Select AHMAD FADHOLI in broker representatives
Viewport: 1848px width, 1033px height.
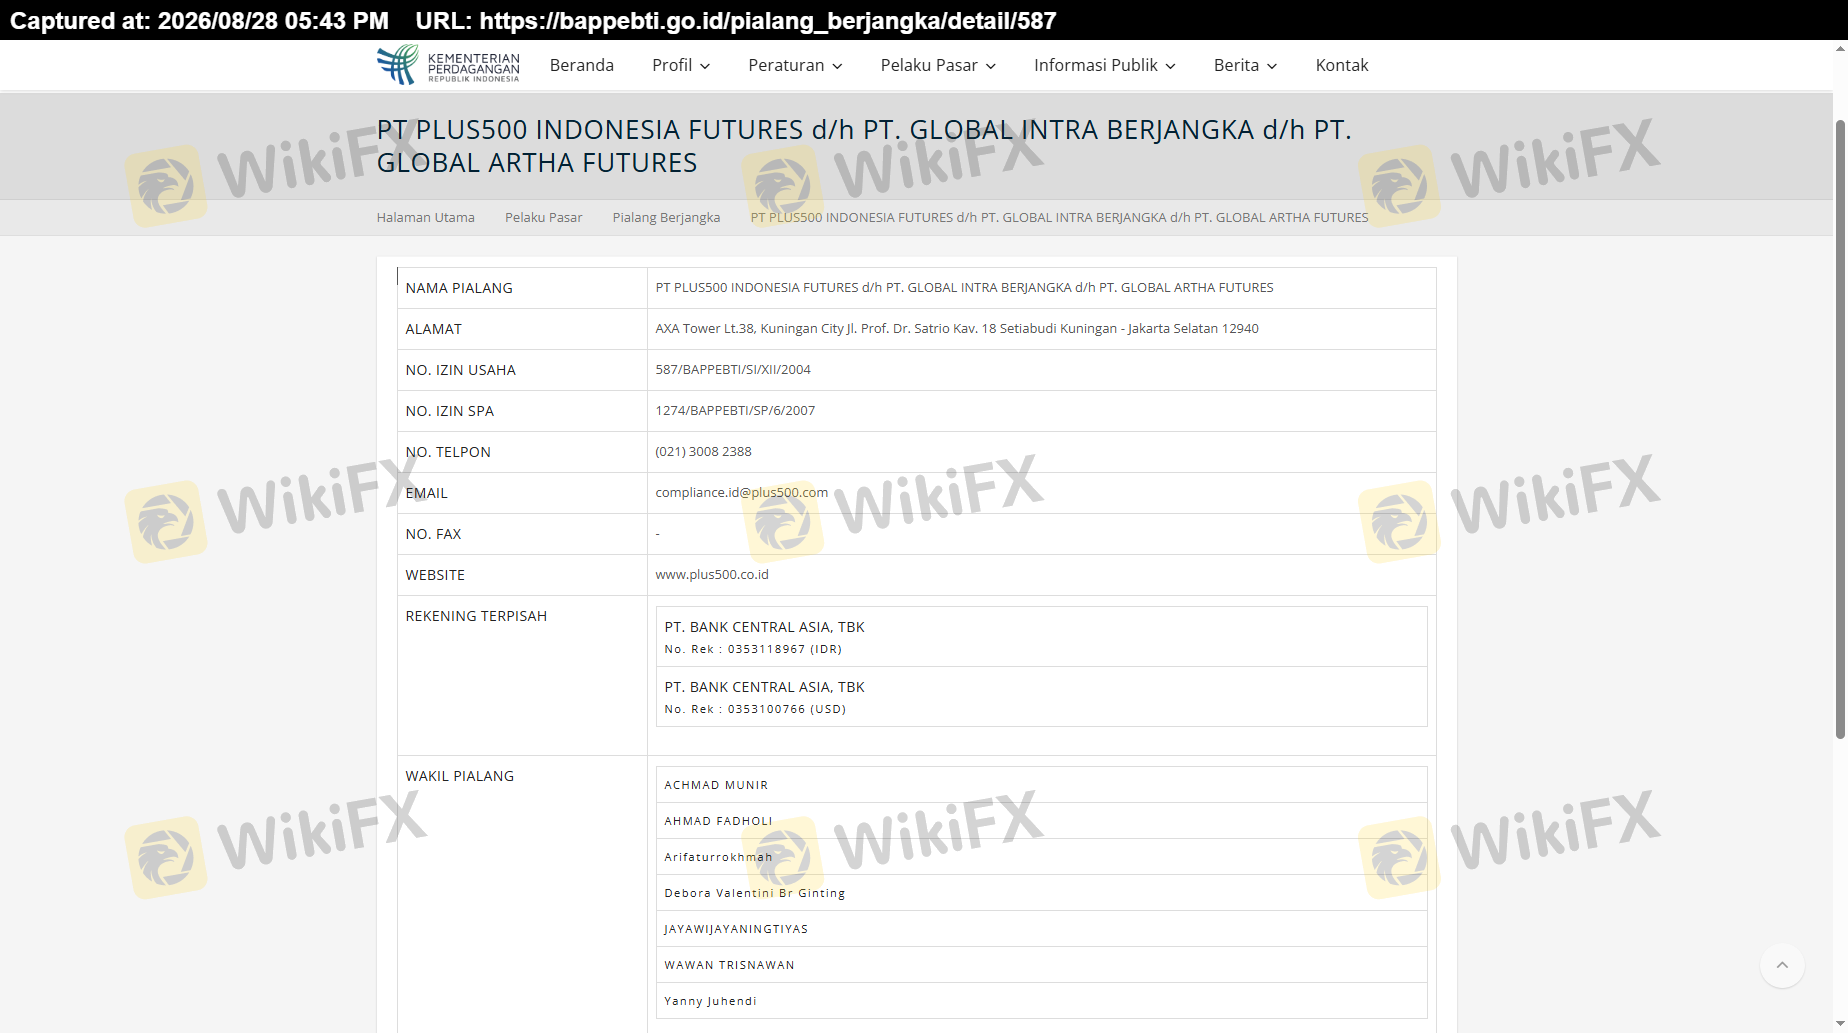(719, 821)
